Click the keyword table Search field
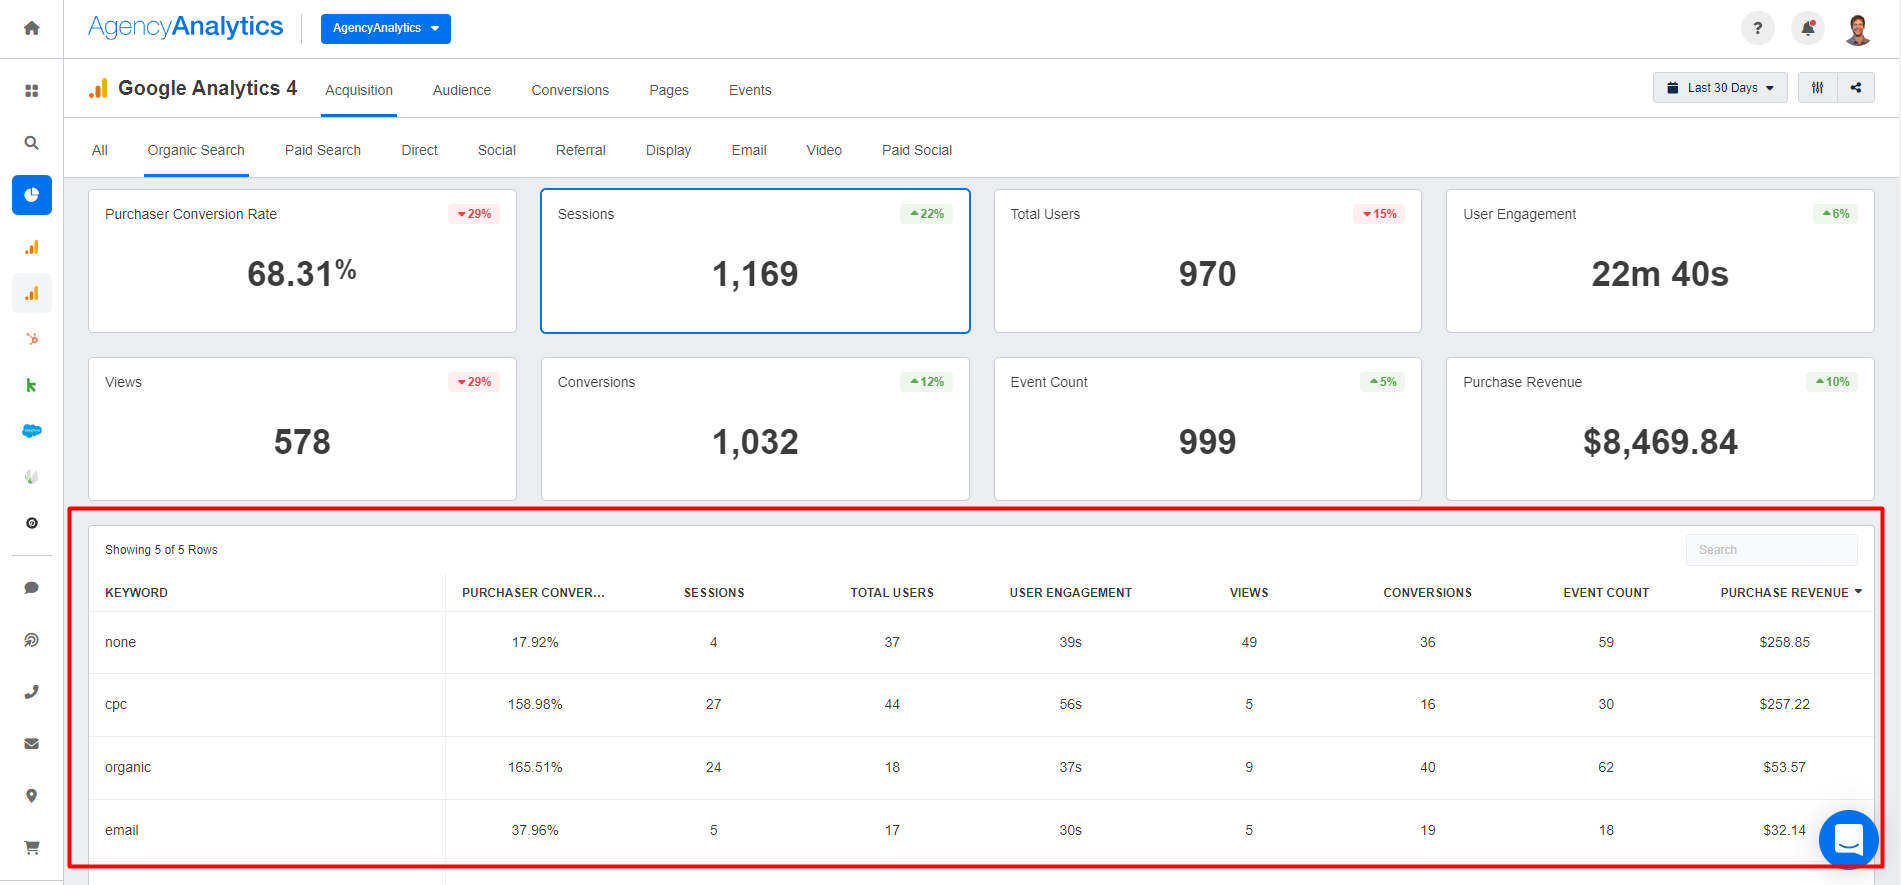Image resolution: width=1901 pixels, height=885 pixels. pos(1771,550)
